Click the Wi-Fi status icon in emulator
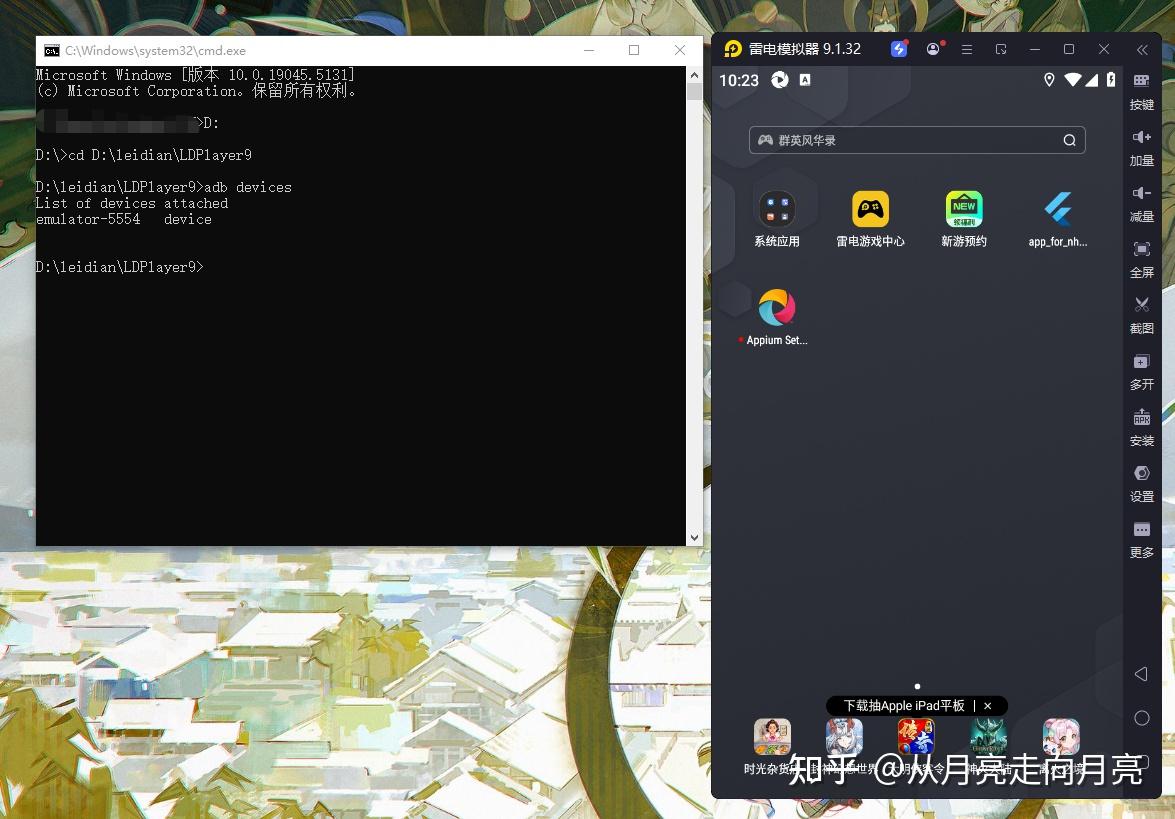This screenshot has height=819, width=1175. point(1073,80)
